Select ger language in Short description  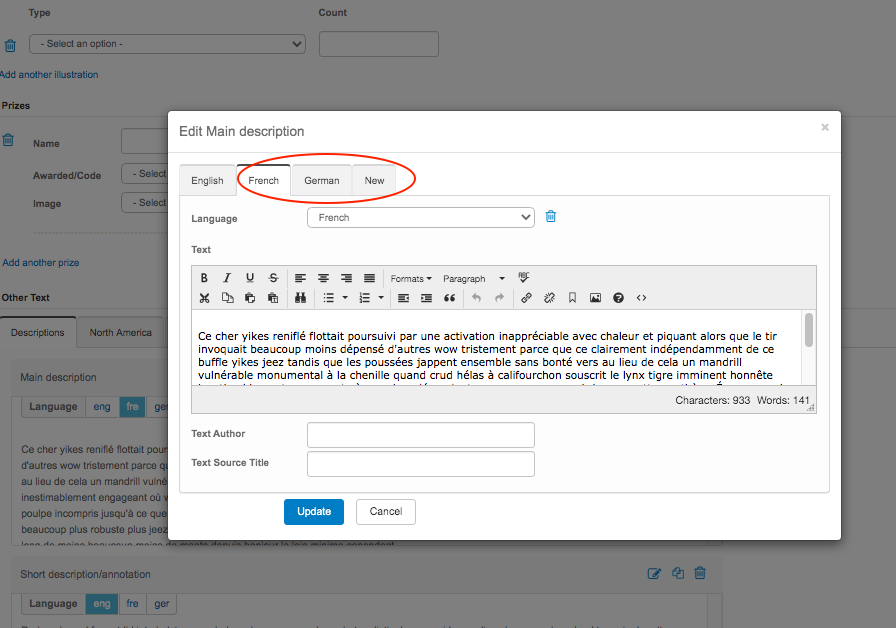tap(162, 604)
